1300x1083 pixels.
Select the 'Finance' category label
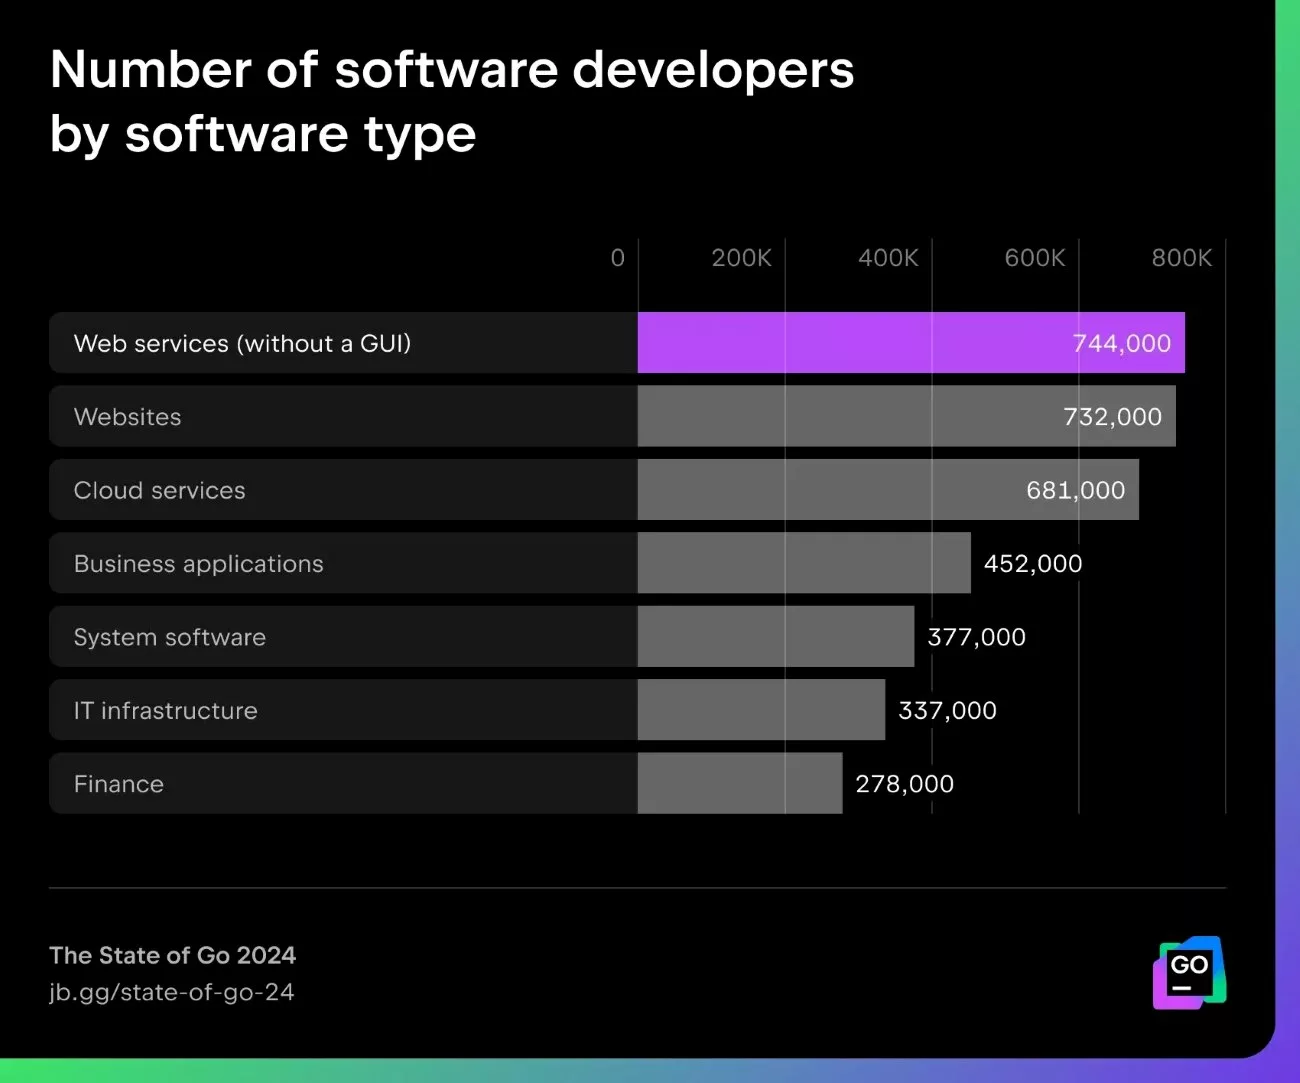click(x=118, y=784)
